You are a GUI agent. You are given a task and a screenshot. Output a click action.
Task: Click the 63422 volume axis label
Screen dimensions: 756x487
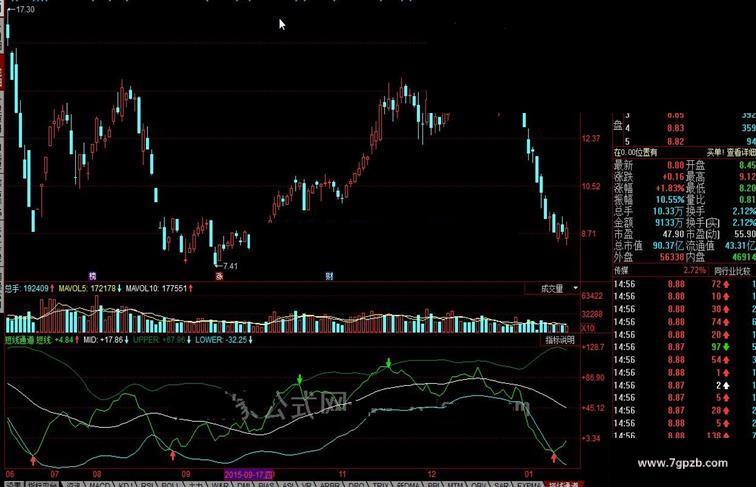[x=592, y=296]
